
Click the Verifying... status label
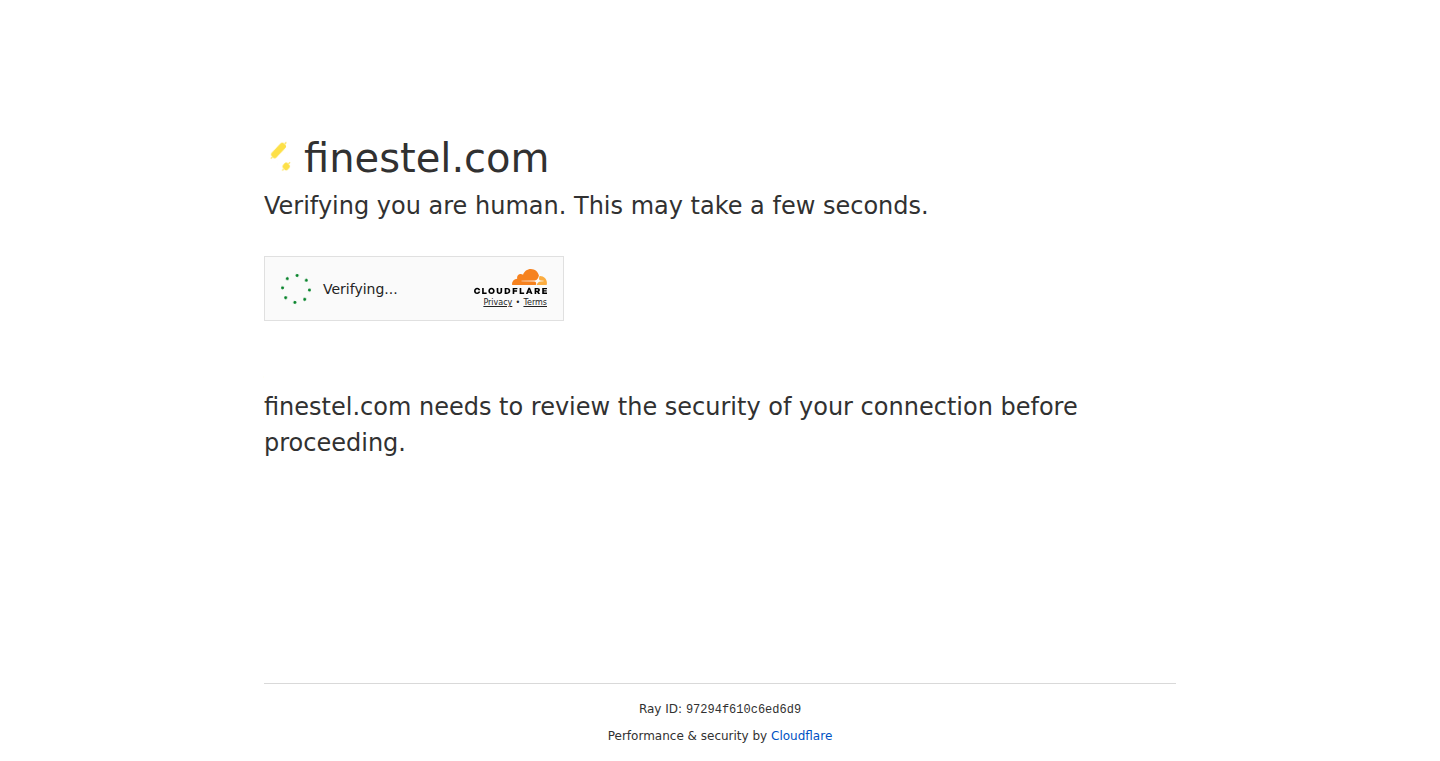coord(360,289)
